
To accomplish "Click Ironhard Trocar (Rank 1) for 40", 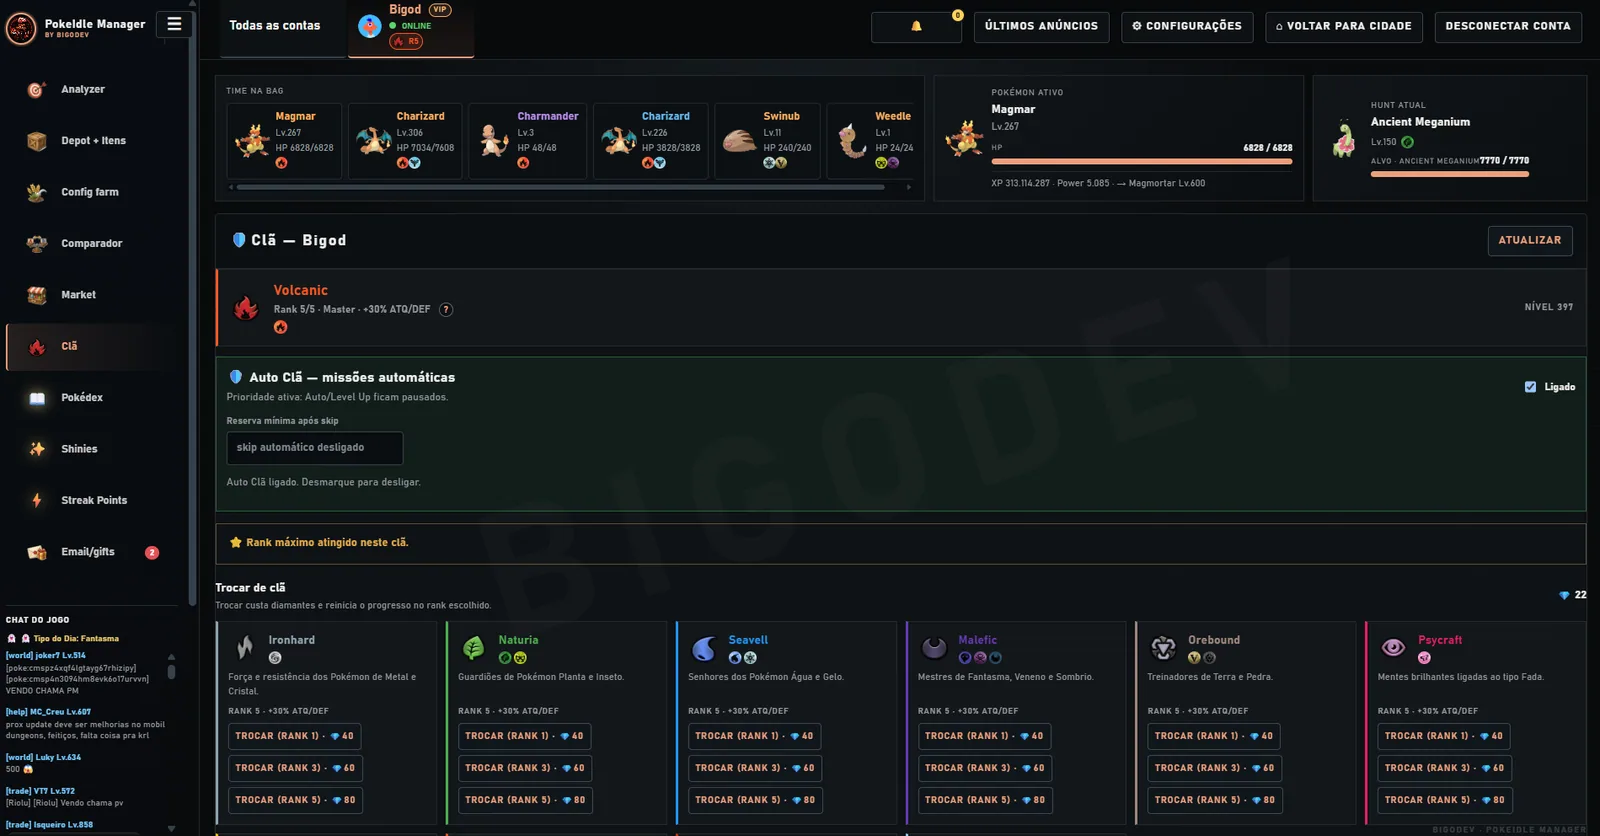I will click(295, 736).
